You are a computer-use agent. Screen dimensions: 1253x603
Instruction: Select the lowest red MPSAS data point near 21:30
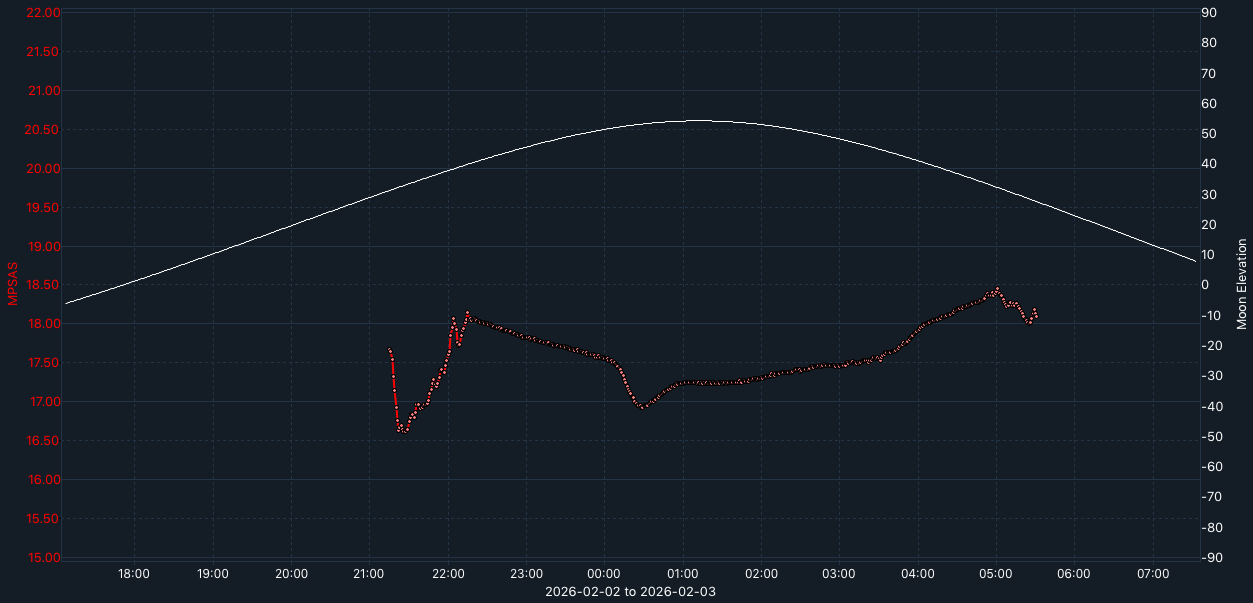pyautogui.click(x=404, y=431)
